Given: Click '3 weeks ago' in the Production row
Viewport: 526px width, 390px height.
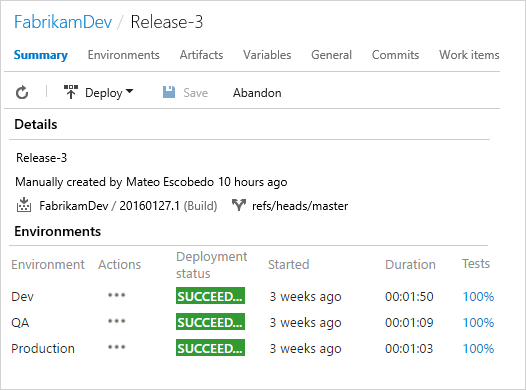Looking at the screenshot, I should pos(305,349).
